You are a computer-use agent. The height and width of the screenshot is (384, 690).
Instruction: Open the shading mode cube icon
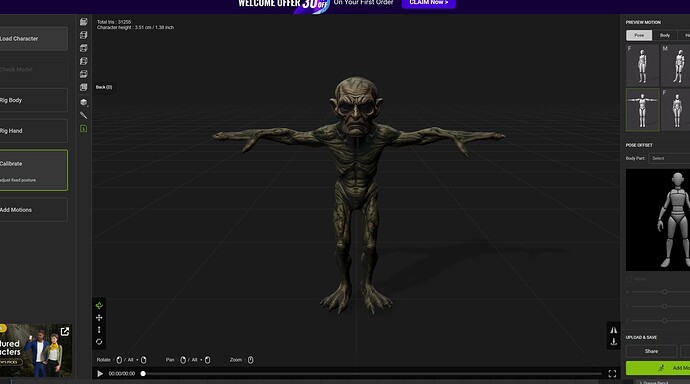pyautogui.click(x=84, y=102)
